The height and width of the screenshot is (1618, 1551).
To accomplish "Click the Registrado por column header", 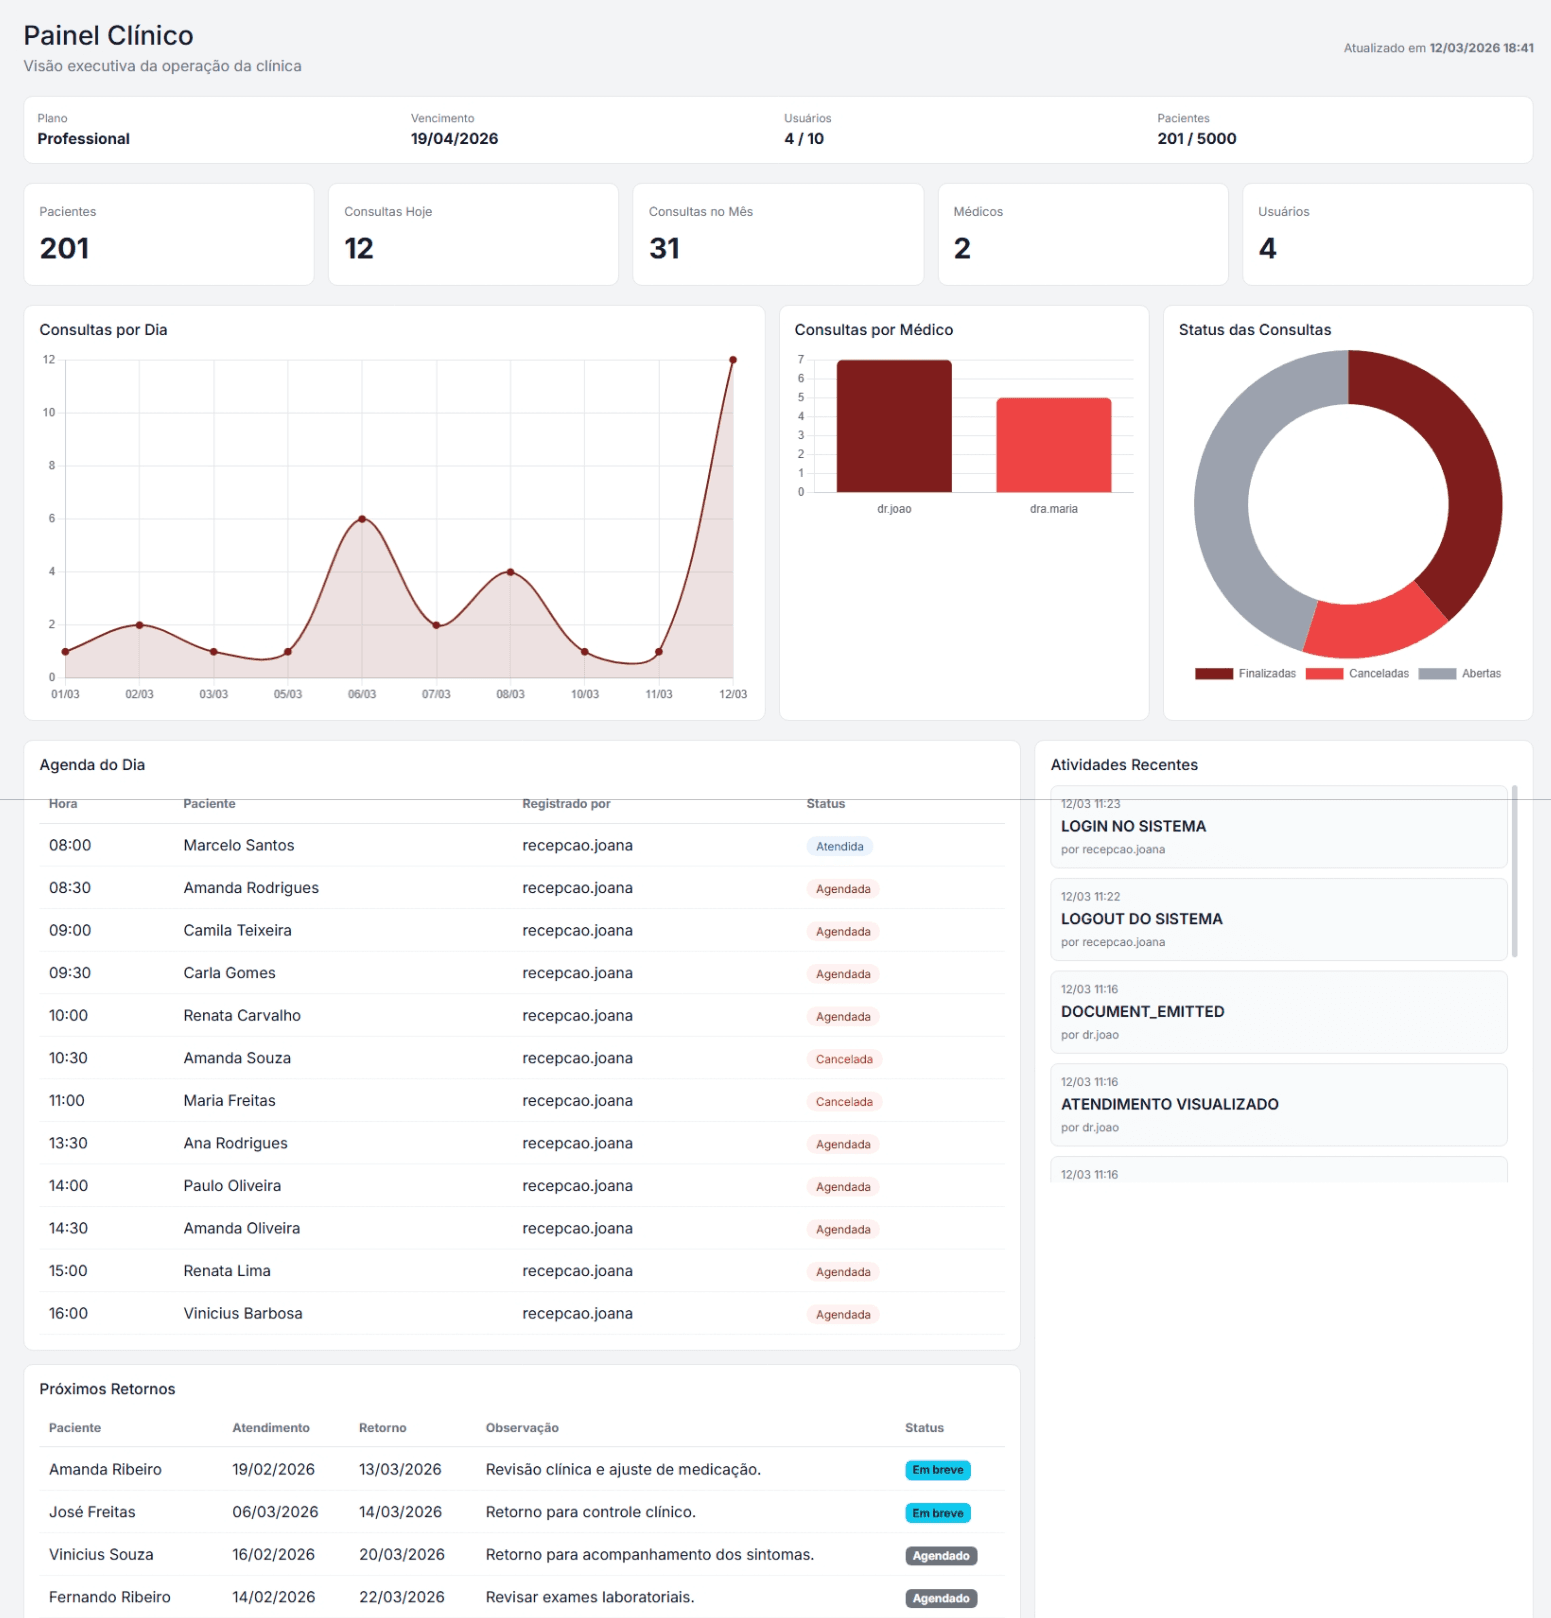I will tap(566, 804).
